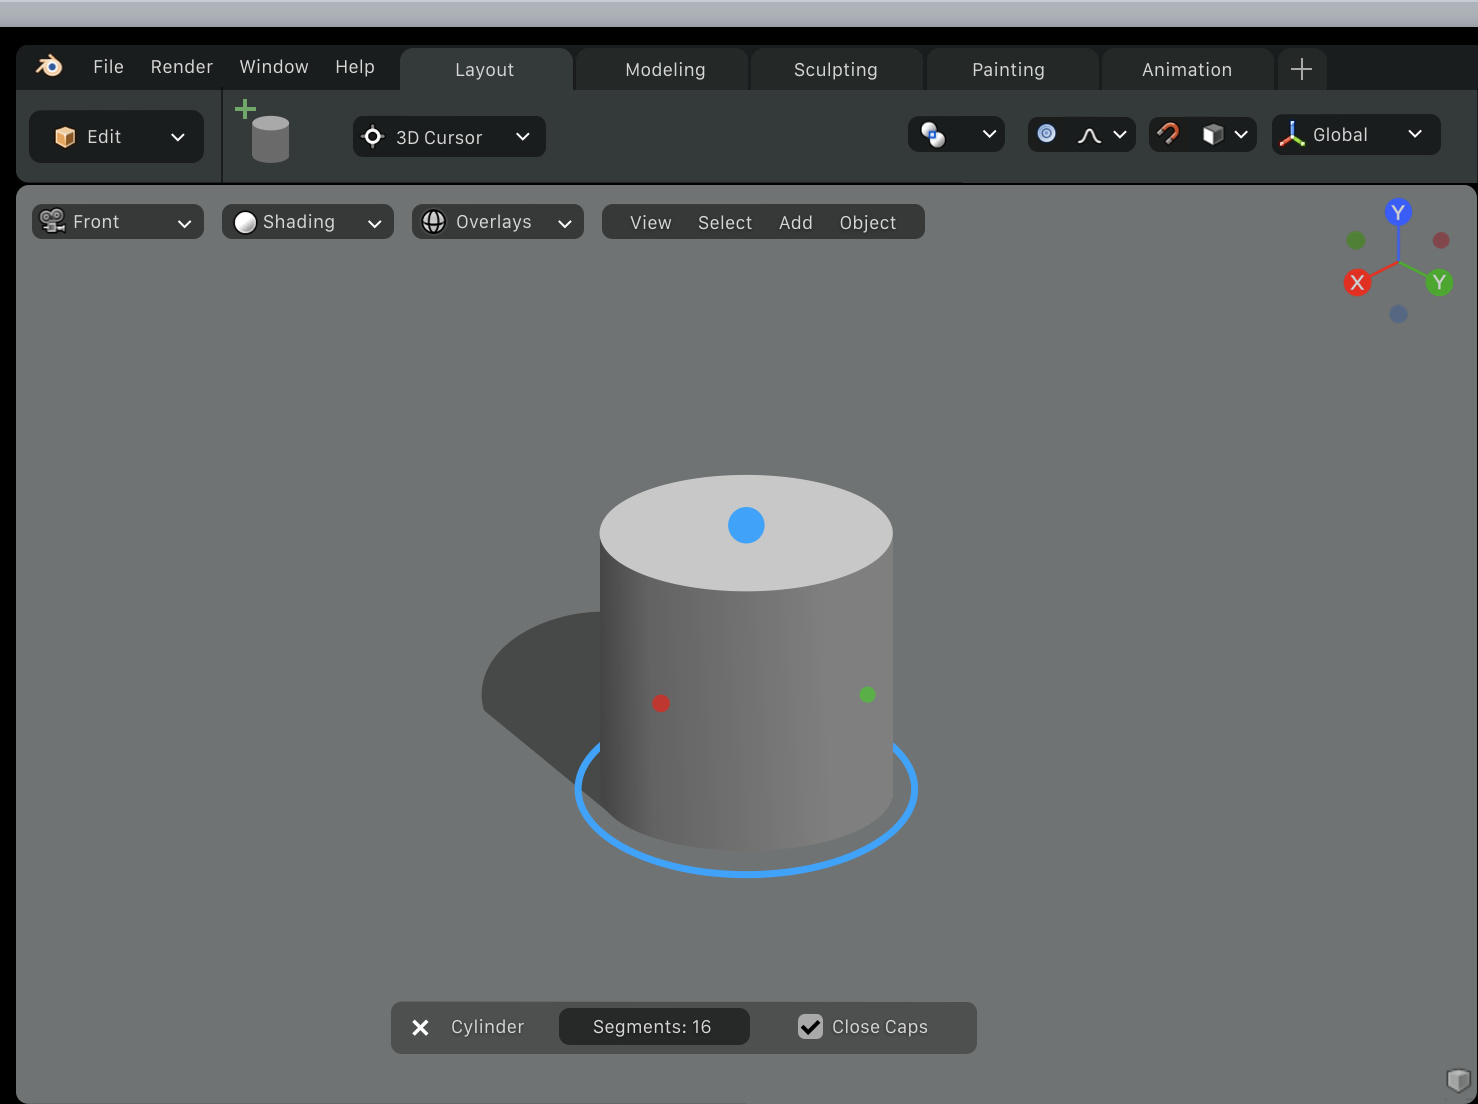Screen dimensions: 1478x1104
Task: Click the proportional editing circle icon
Action: point(1047,134)
